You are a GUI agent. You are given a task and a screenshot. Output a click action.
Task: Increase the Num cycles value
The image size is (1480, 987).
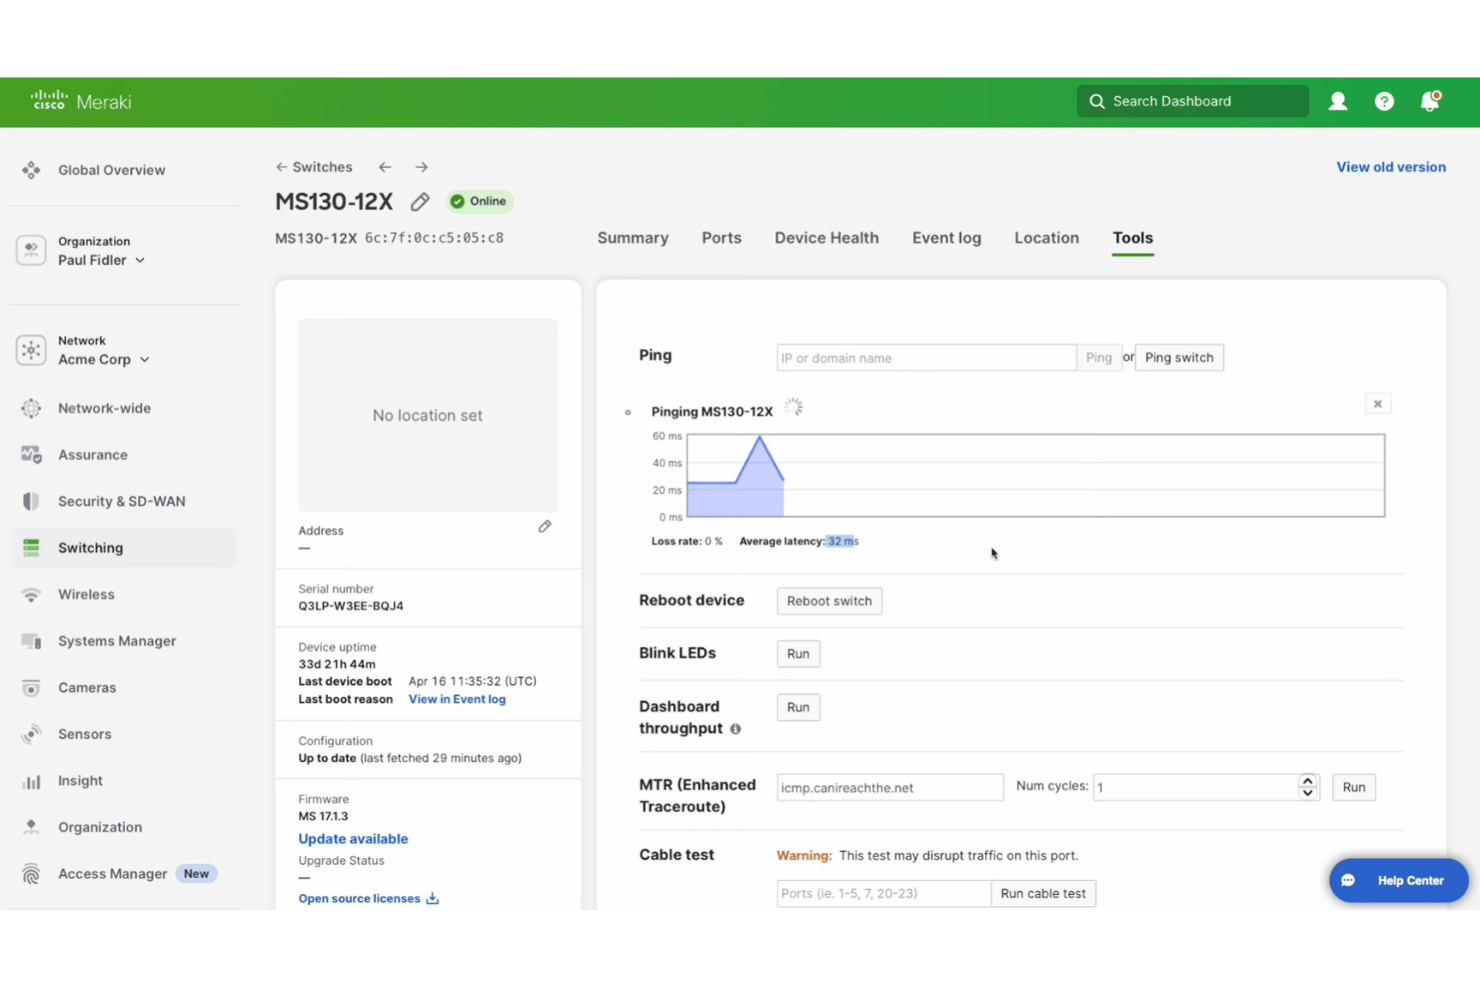(1307, 781)
